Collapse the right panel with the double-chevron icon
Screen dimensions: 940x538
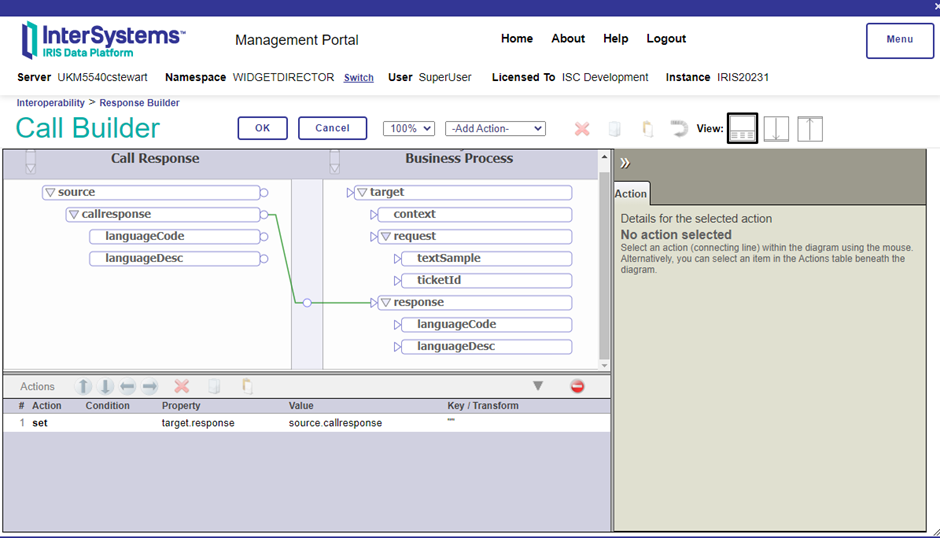coord(625,163)
